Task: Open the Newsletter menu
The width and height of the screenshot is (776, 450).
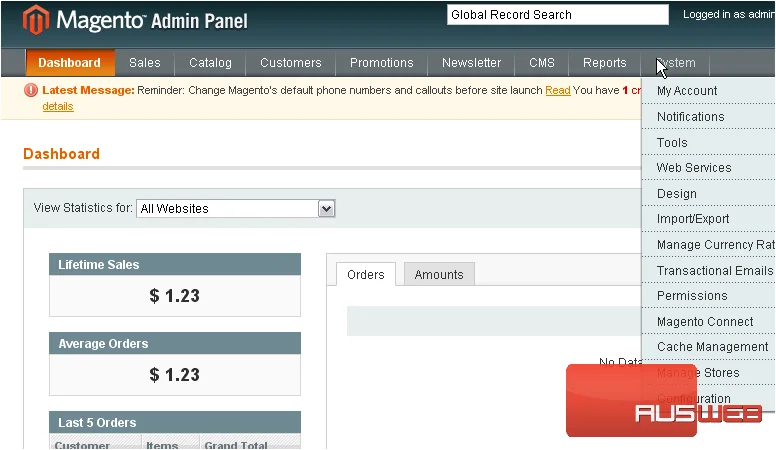Action: 472,63
